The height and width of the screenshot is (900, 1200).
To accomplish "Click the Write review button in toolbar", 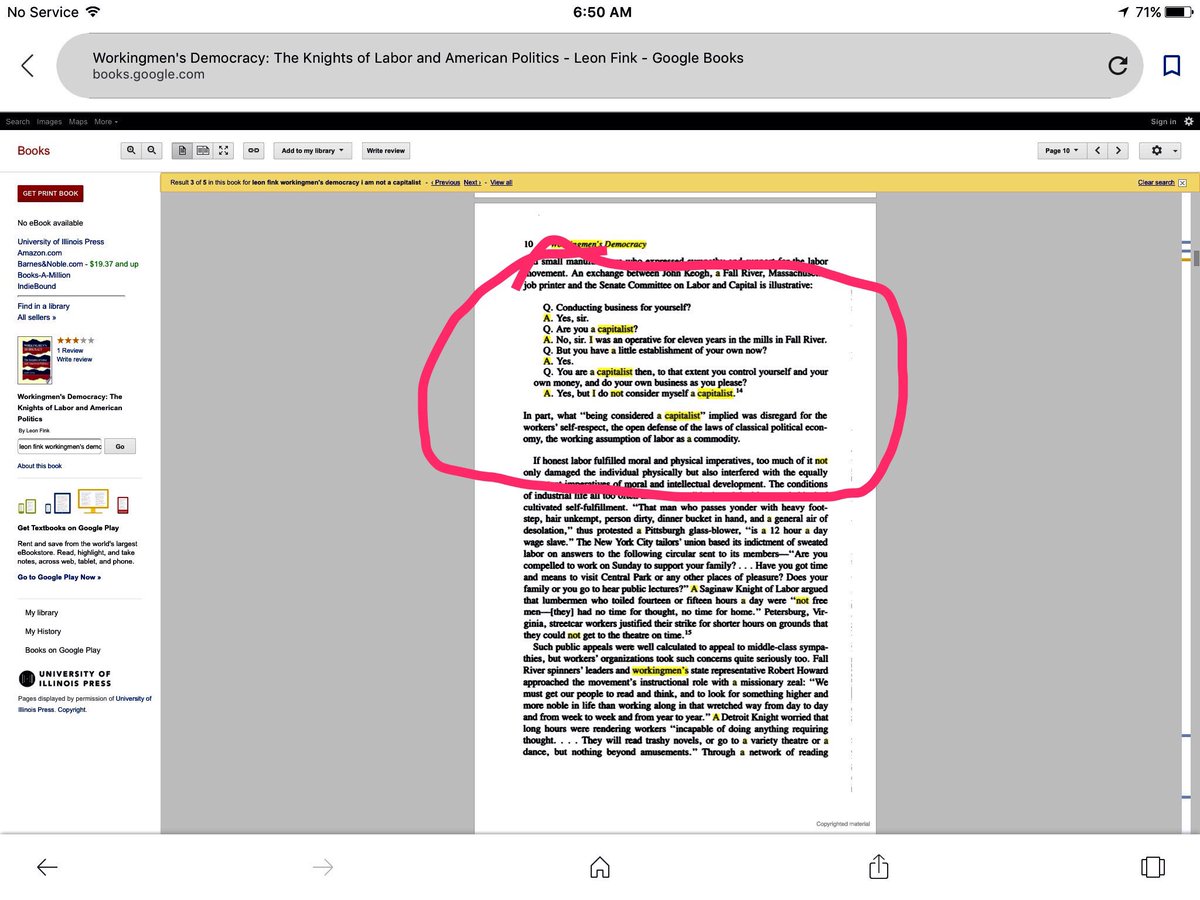I will (385, 151).
